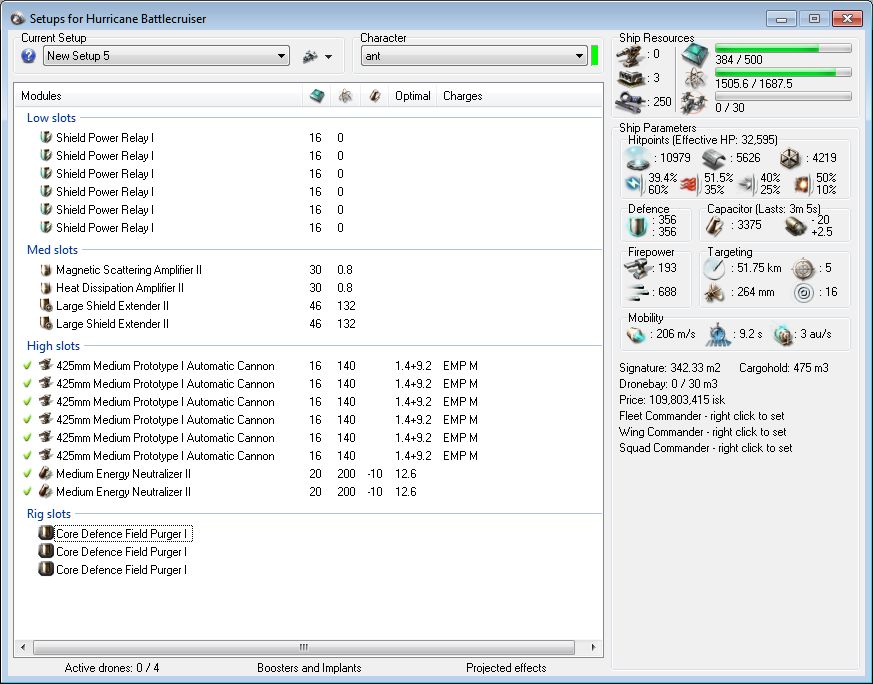Collapse the Med slots group

tap(52, 250)
